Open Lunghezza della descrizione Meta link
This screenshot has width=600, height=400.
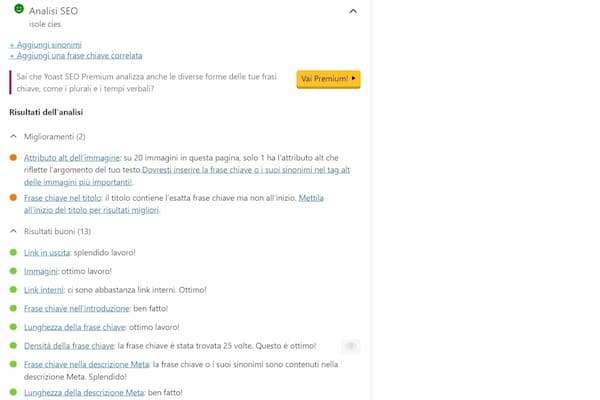84,393
